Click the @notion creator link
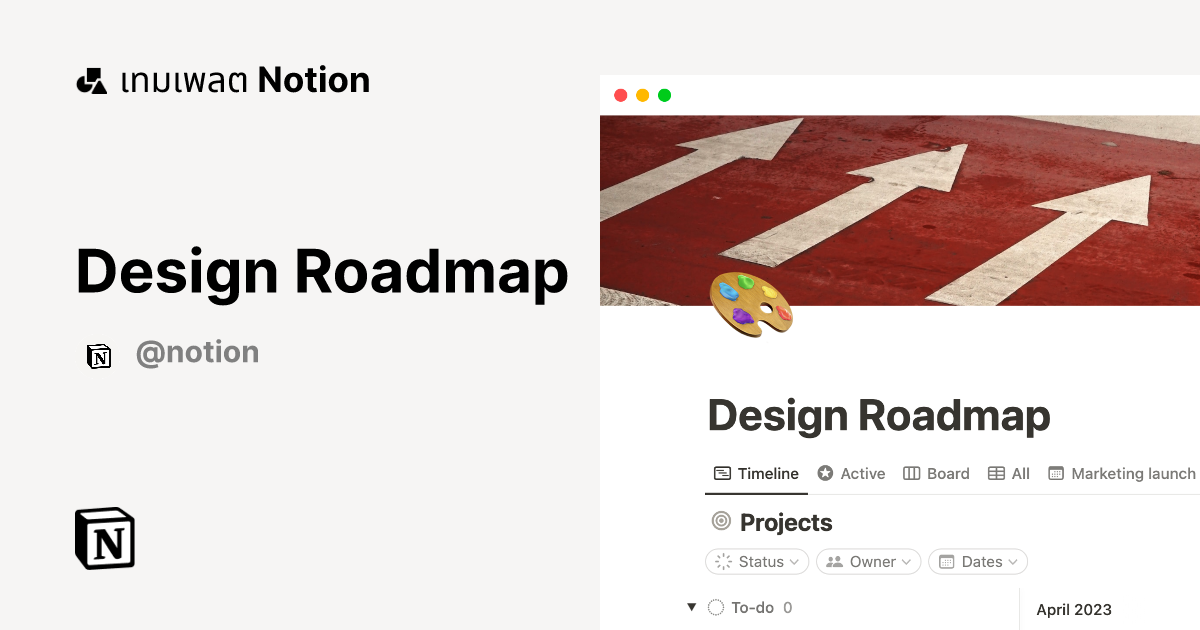1200x630 pixels. click(x=197, y=353)
